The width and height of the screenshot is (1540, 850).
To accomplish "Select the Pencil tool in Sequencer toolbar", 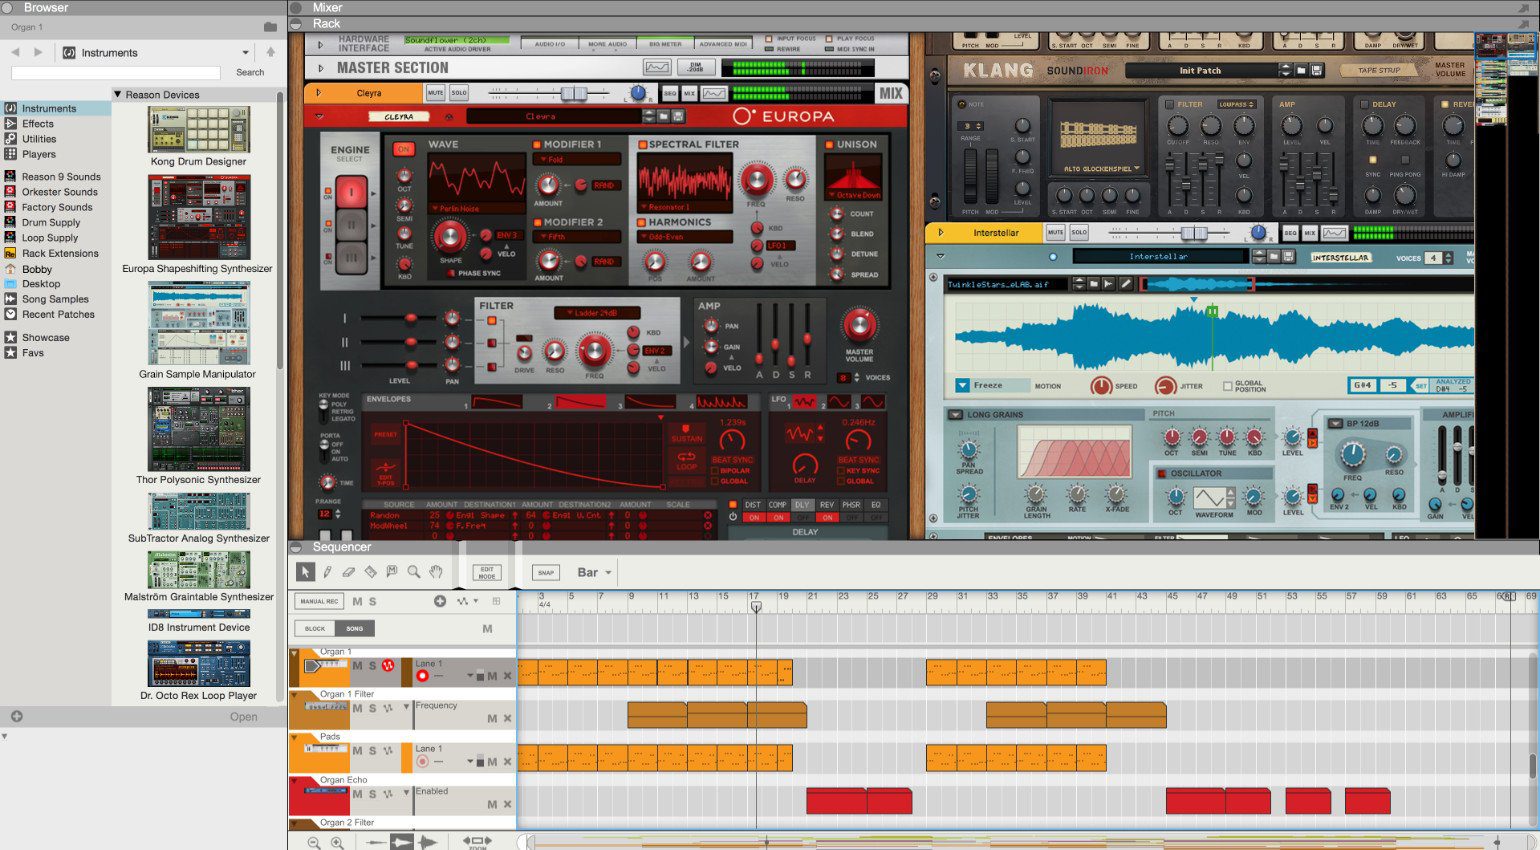I will [x=327, y=572].
